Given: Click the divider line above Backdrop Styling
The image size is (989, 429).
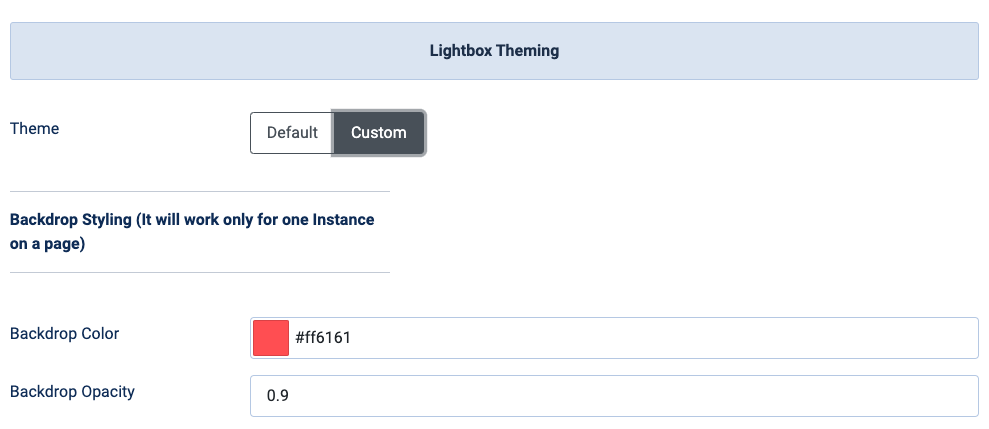Looking at the screenshot, I should [x=200, y=191].
